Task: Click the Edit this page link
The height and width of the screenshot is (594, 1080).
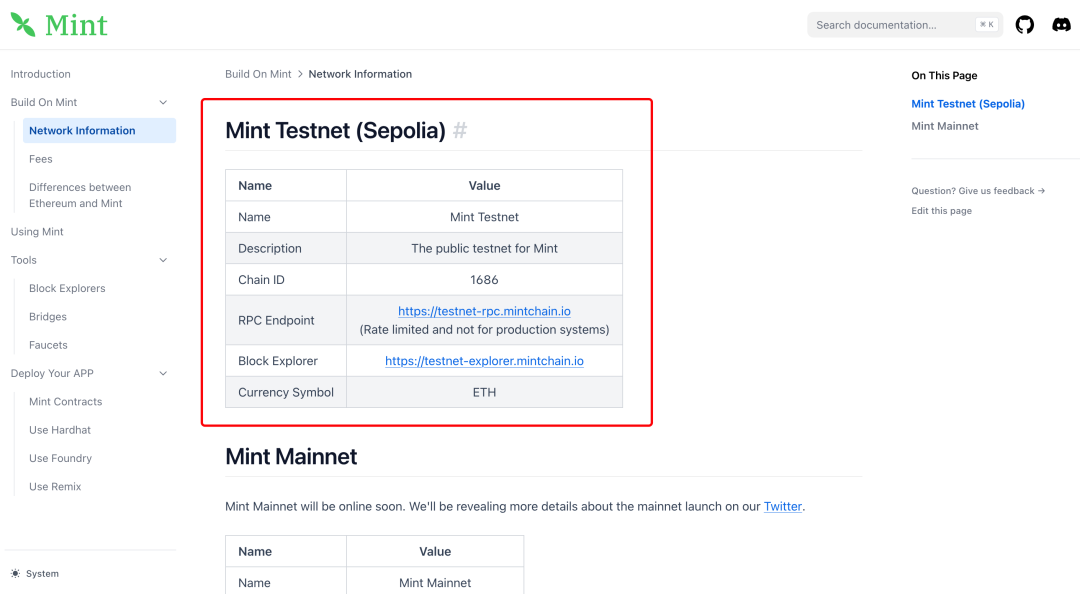Action: (x=941, y=211)
